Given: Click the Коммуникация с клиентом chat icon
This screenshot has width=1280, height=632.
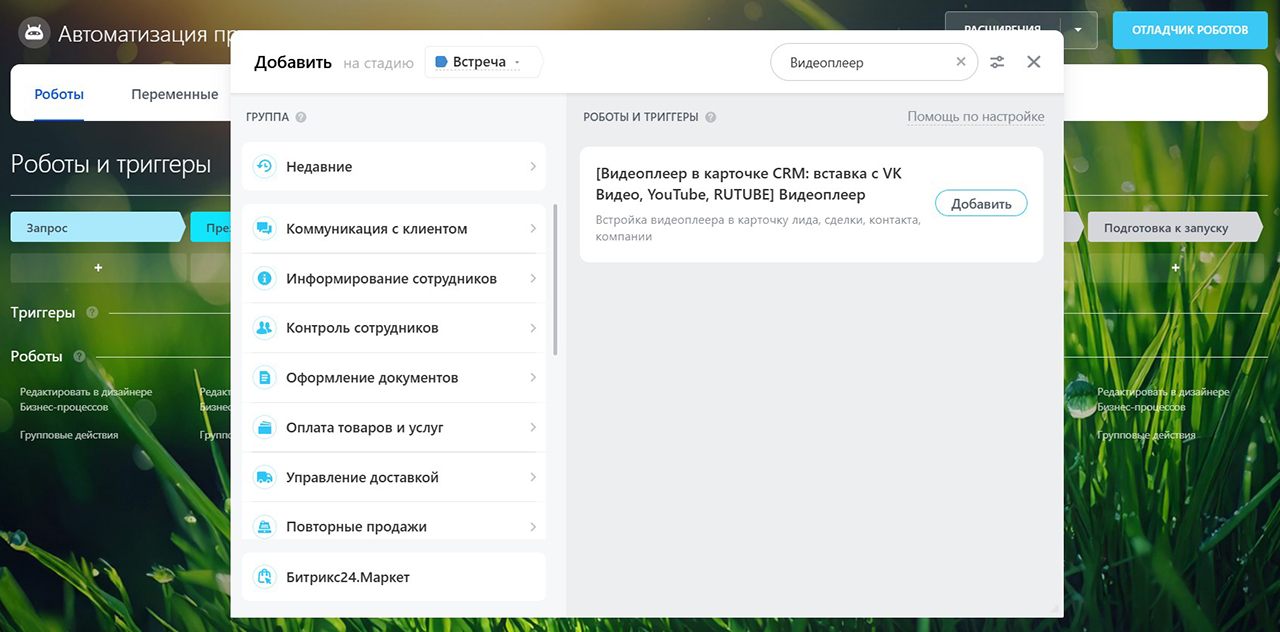Looking at the screenshot, I should point(265,229).
